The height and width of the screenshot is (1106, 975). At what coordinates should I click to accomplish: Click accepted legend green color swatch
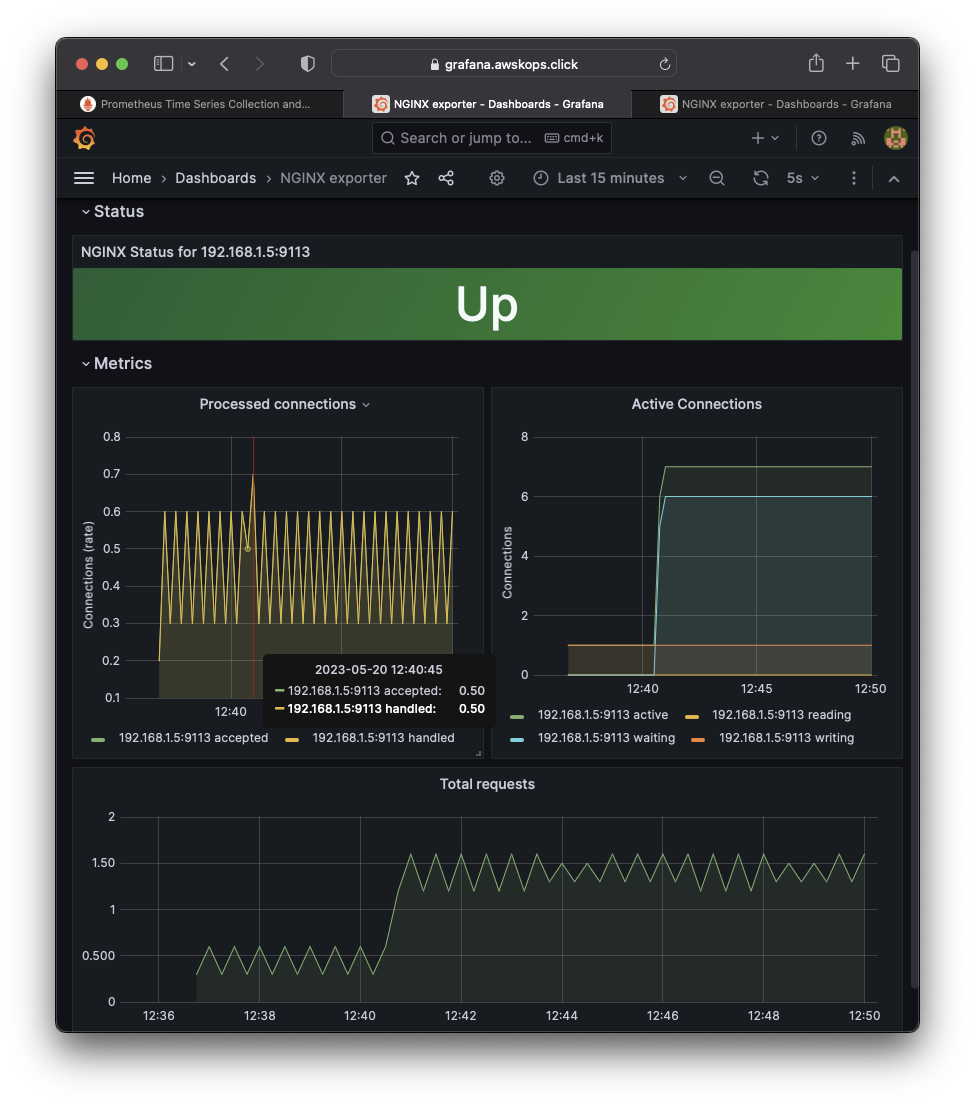pos(98,739)
